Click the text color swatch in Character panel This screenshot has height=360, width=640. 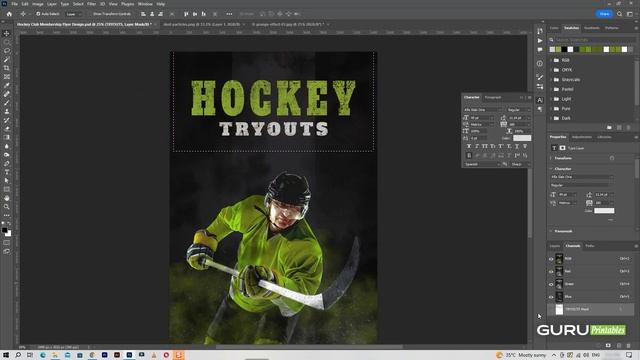[522, 138]
